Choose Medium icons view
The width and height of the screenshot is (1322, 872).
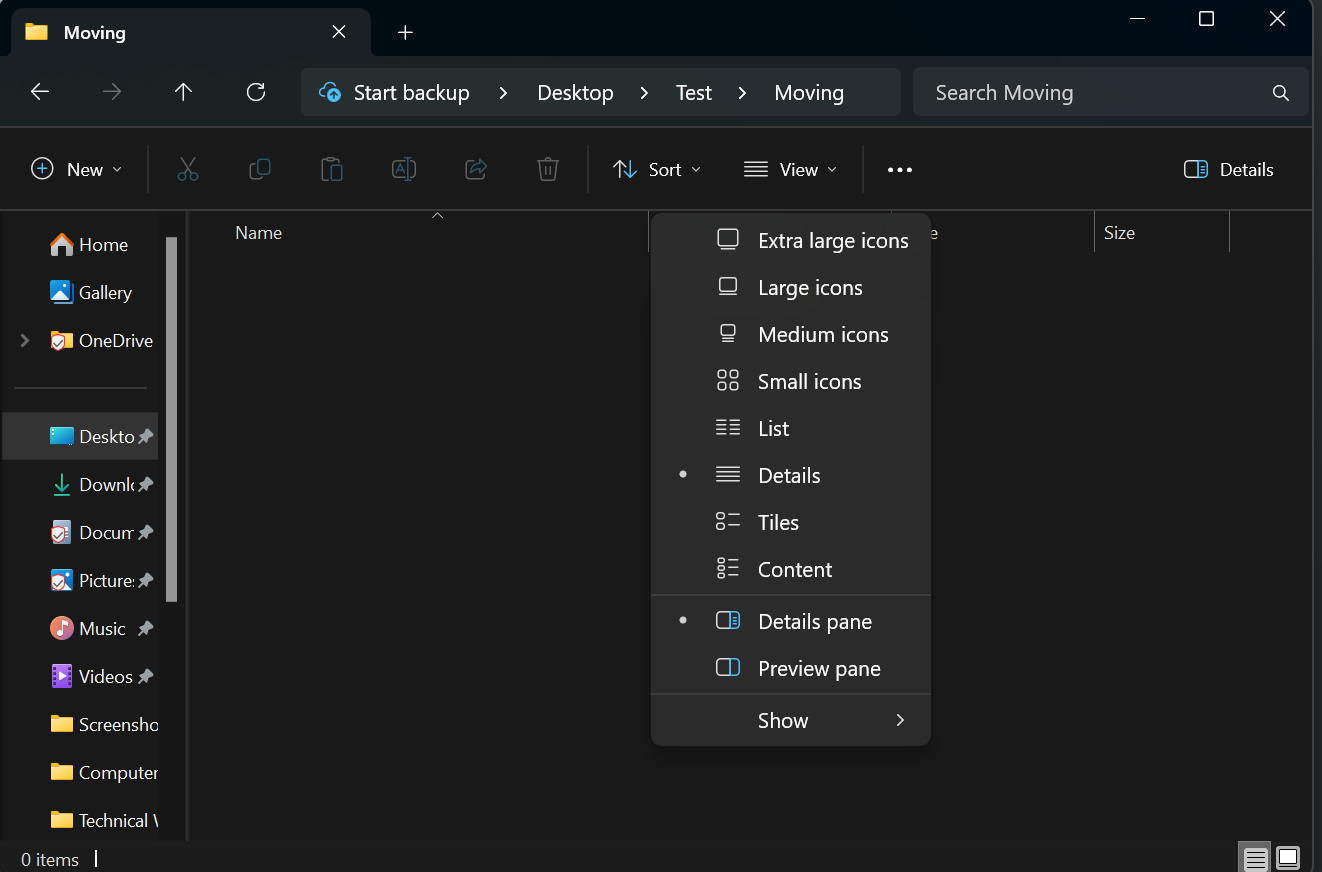791,335
